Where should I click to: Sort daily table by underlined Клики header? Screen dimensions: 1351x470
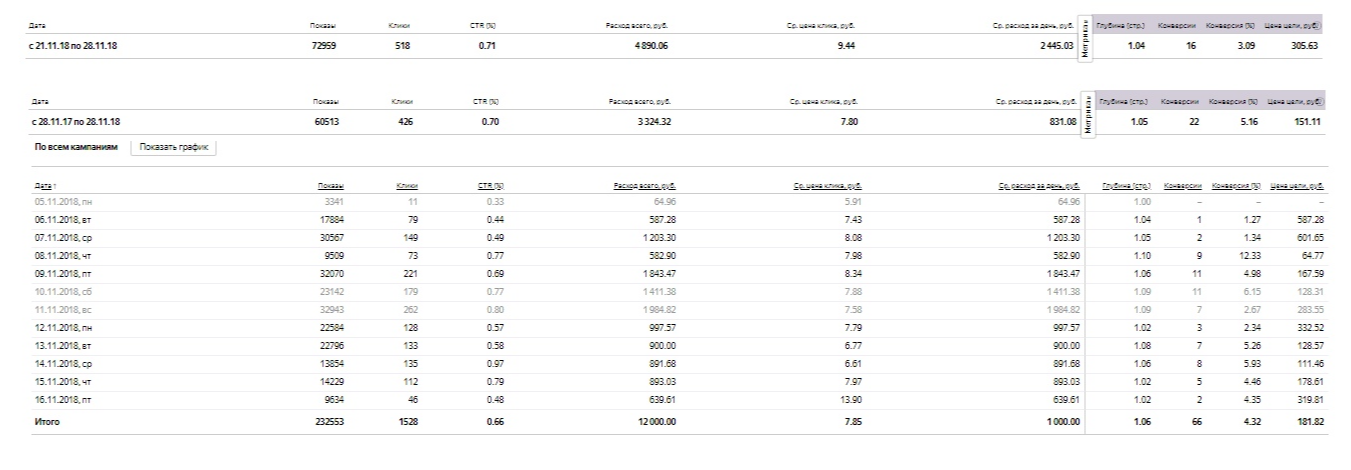[406, 185]
